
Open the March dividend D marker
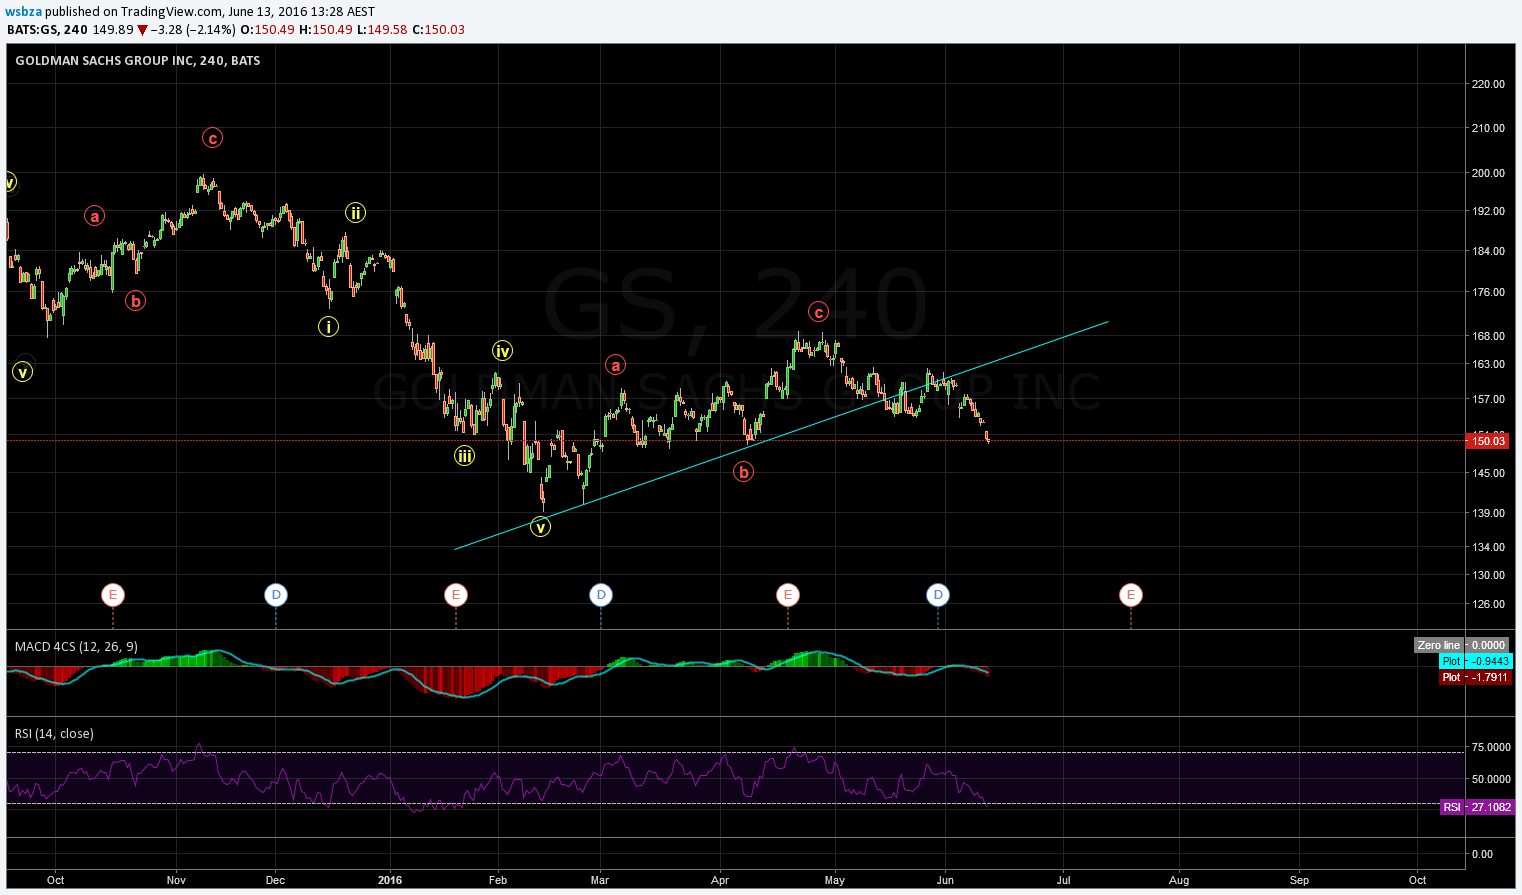pos(600,595)
